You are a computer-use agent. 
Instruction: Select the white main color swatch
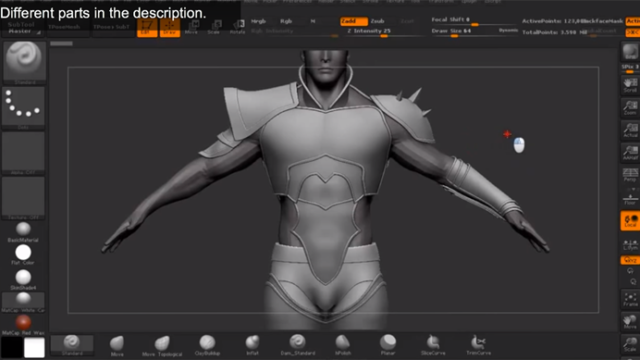tap(34, 348)
